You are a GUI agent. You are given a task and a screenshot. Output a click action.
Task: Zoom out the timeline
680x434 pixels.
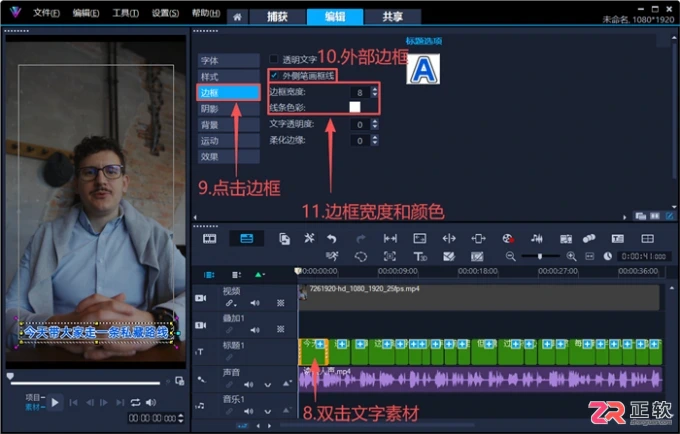510,257
